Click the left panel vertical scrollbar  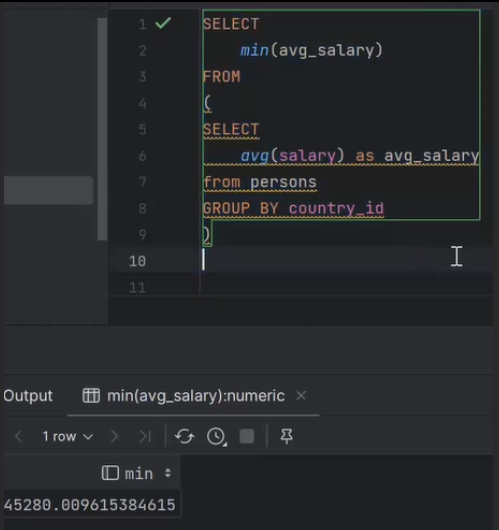(x=102, y=129)
